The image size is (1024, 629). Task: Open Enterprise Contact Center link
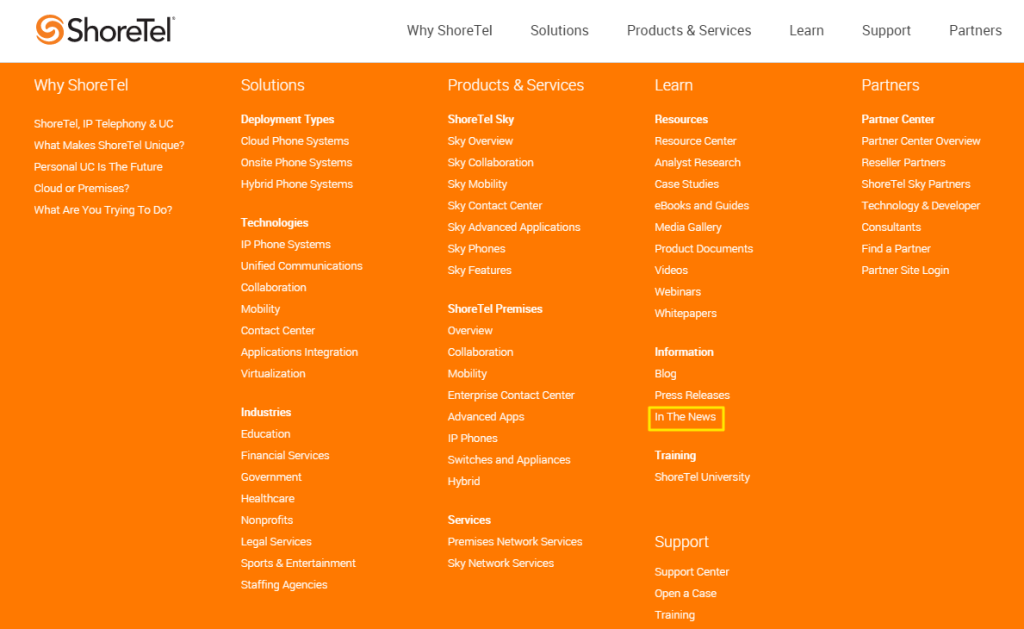(511, 395)
